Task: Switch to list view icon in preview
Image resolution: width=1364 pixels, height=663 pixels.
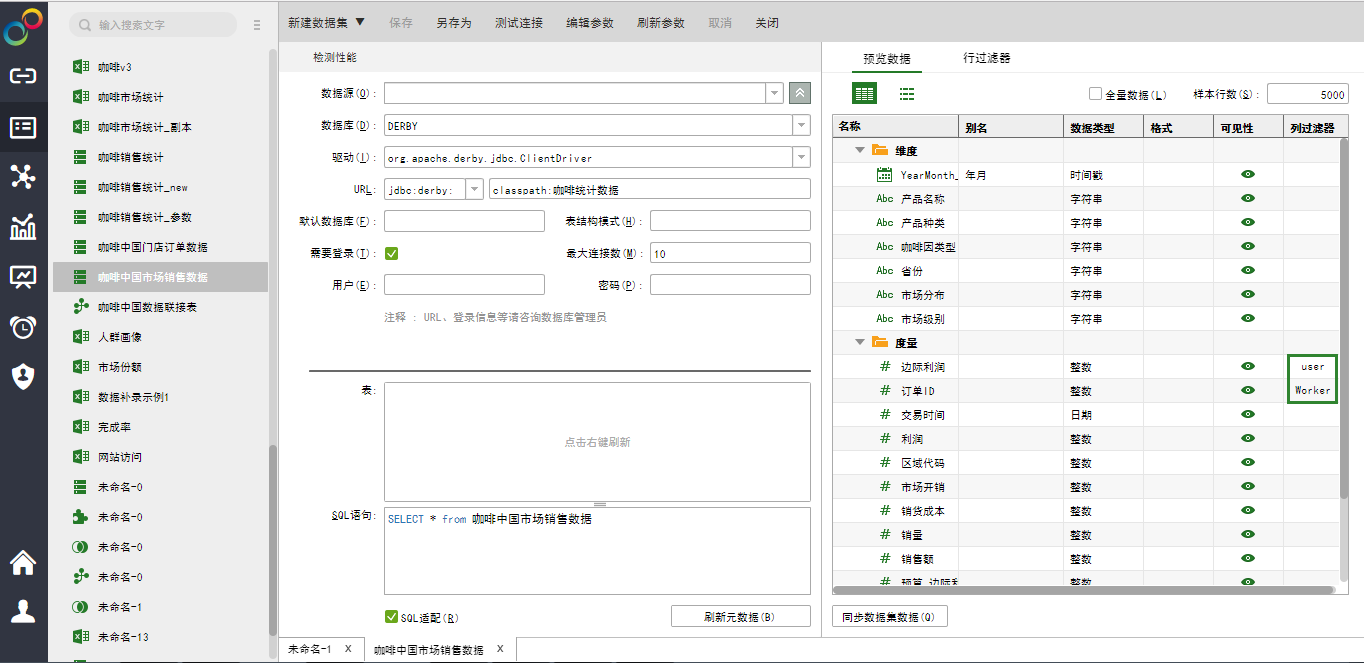Action: pos(907,94)
